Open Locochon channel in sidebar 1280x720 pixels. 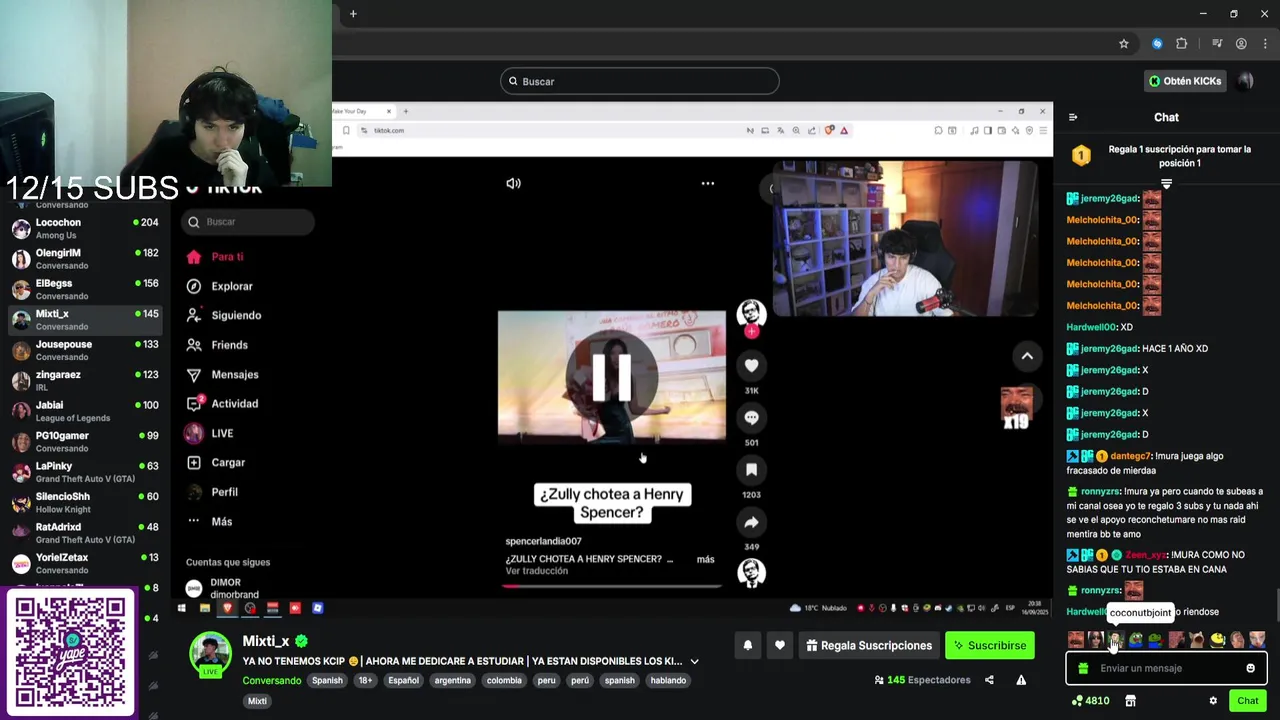pyautogui.click(x=85, y=228)
